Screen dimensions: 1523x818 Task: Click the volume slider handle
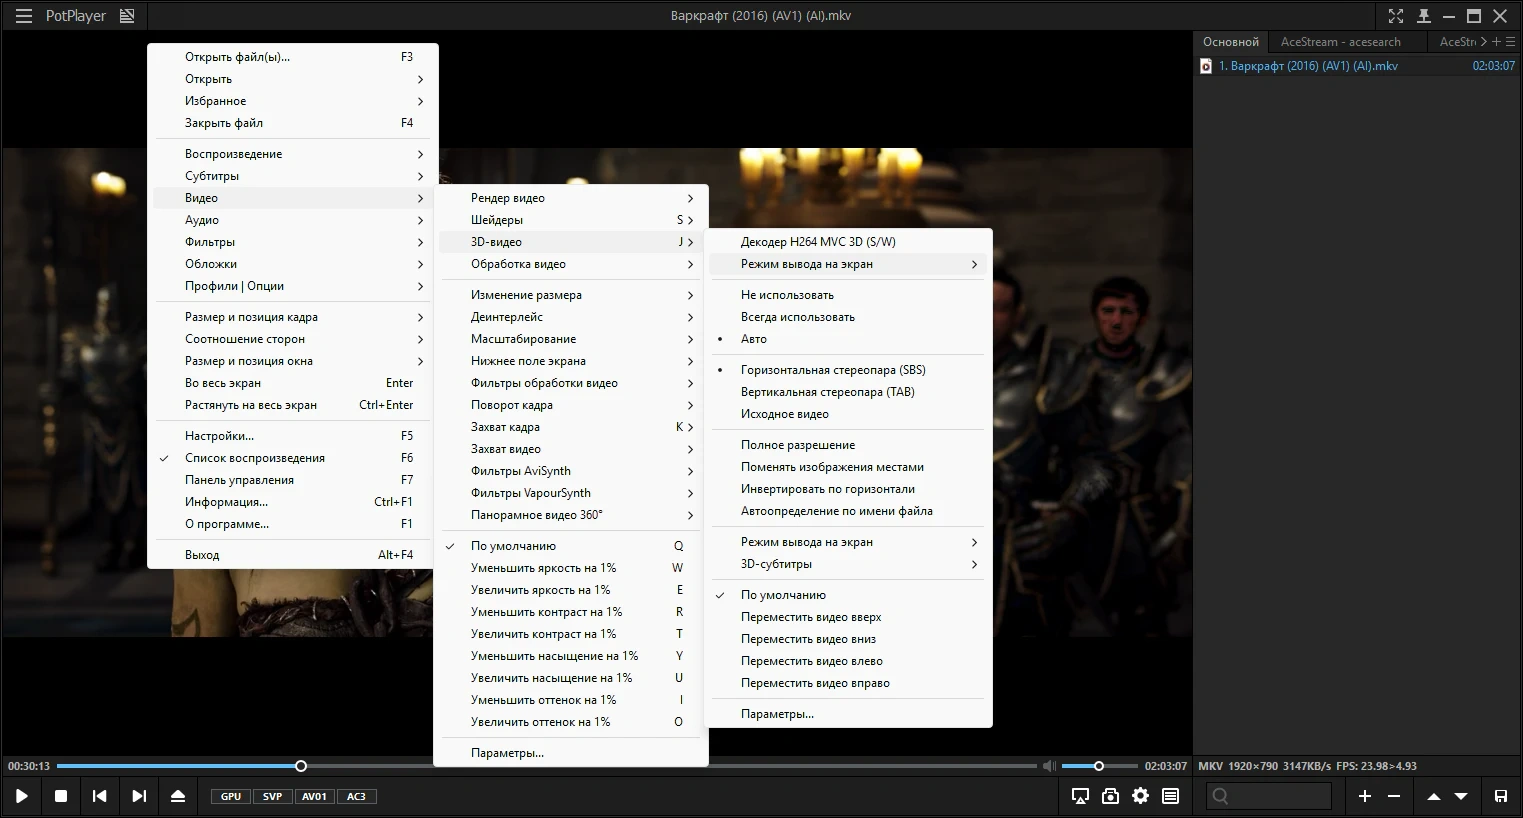pyautogui.click(x=1098, y=766)
